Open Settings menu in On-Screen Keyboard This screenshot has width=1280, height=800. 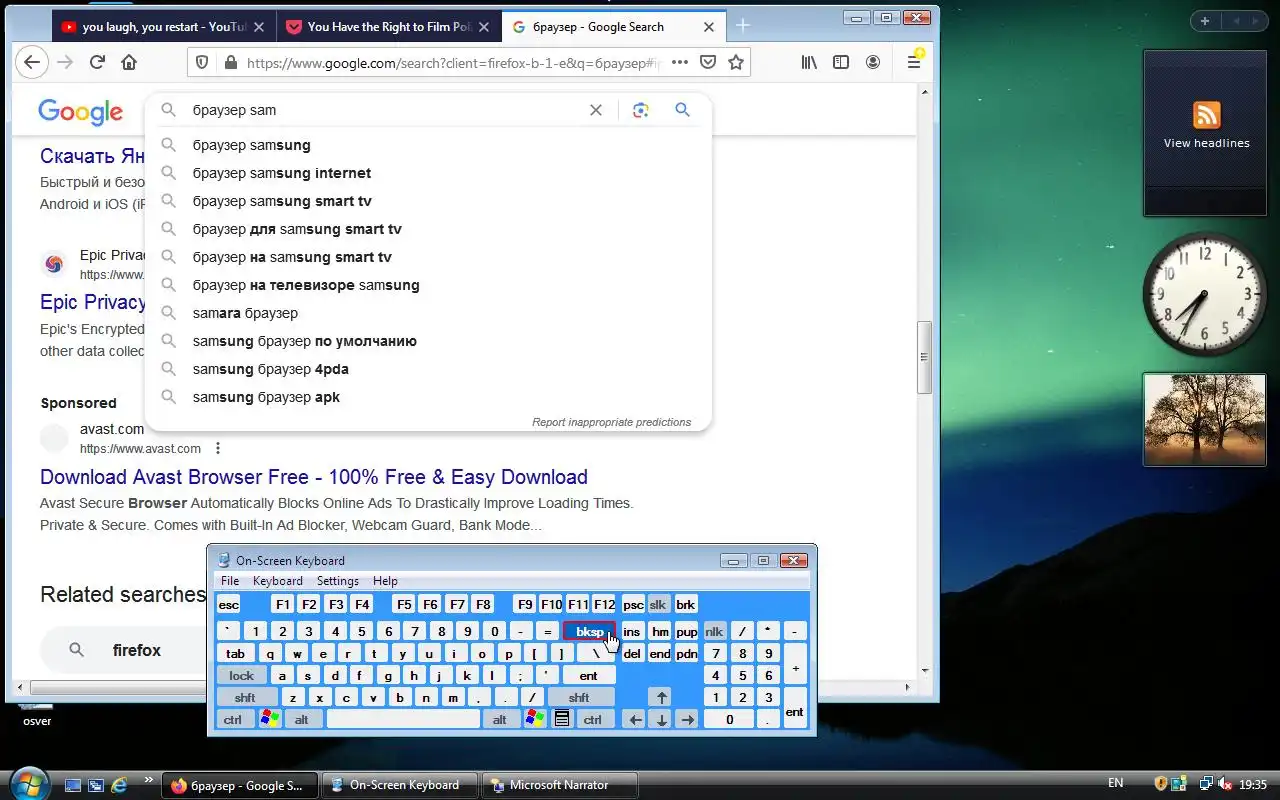(338, 581)
